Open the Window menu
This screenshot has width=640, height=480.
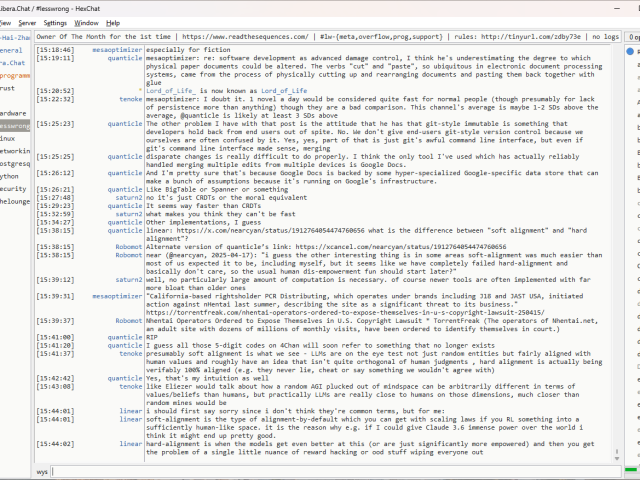pos(87,22)
